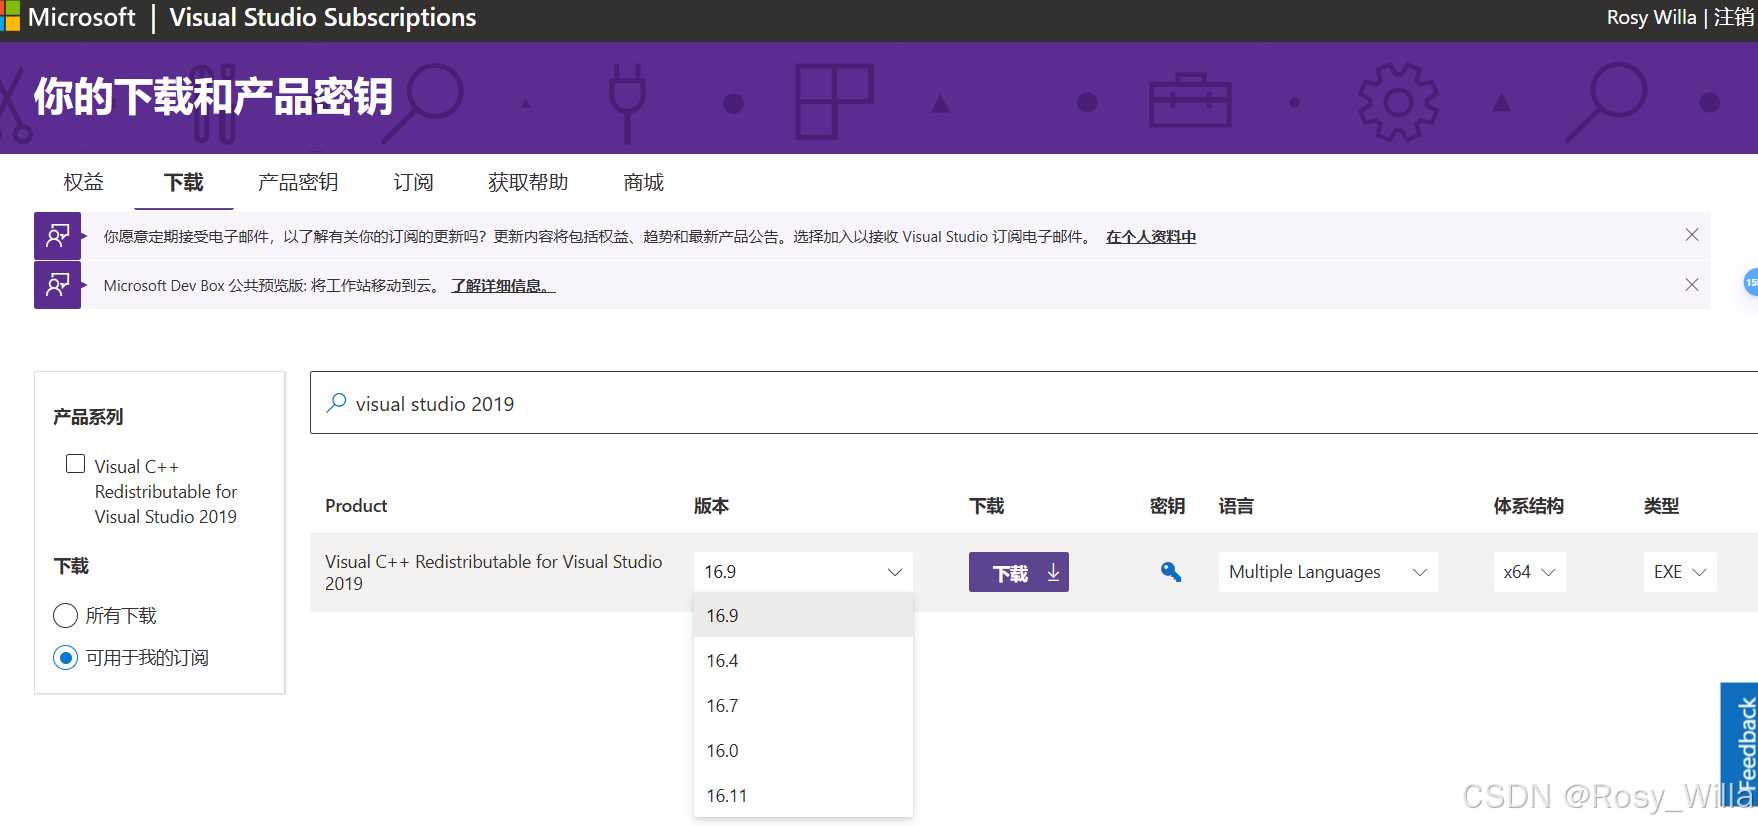Switch to the 订阅 tab
Image resolution: width=1758 pixels, height=826 pixels.
413,182
